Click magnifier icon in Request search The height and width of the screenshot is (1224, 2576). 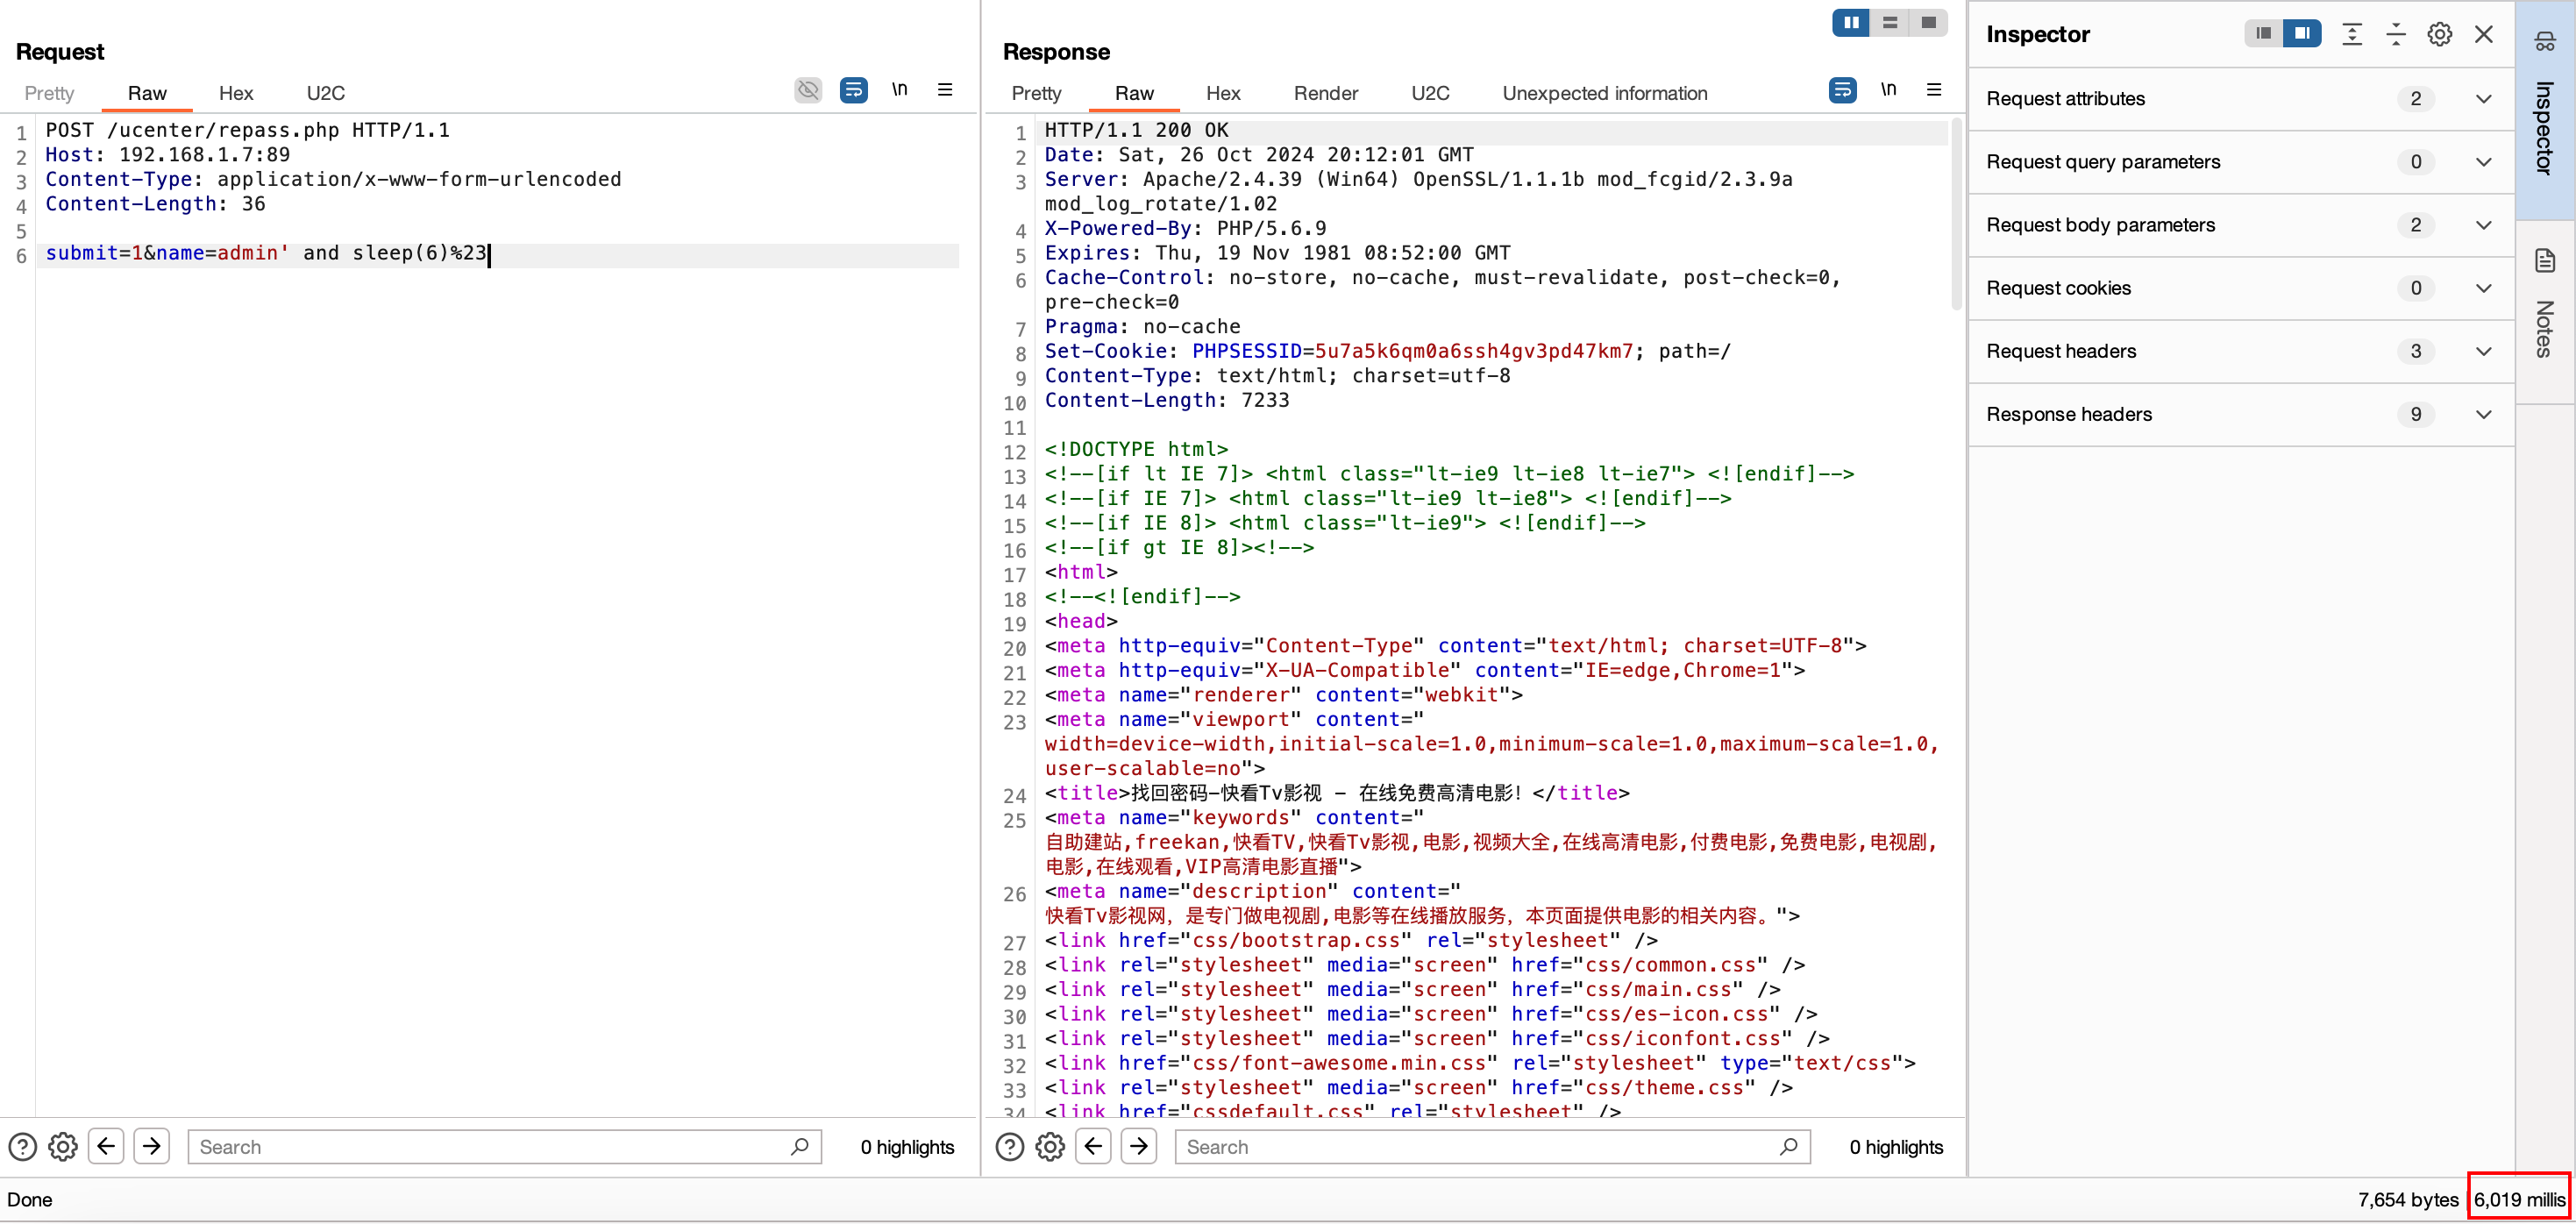(x=799, y=1147)
